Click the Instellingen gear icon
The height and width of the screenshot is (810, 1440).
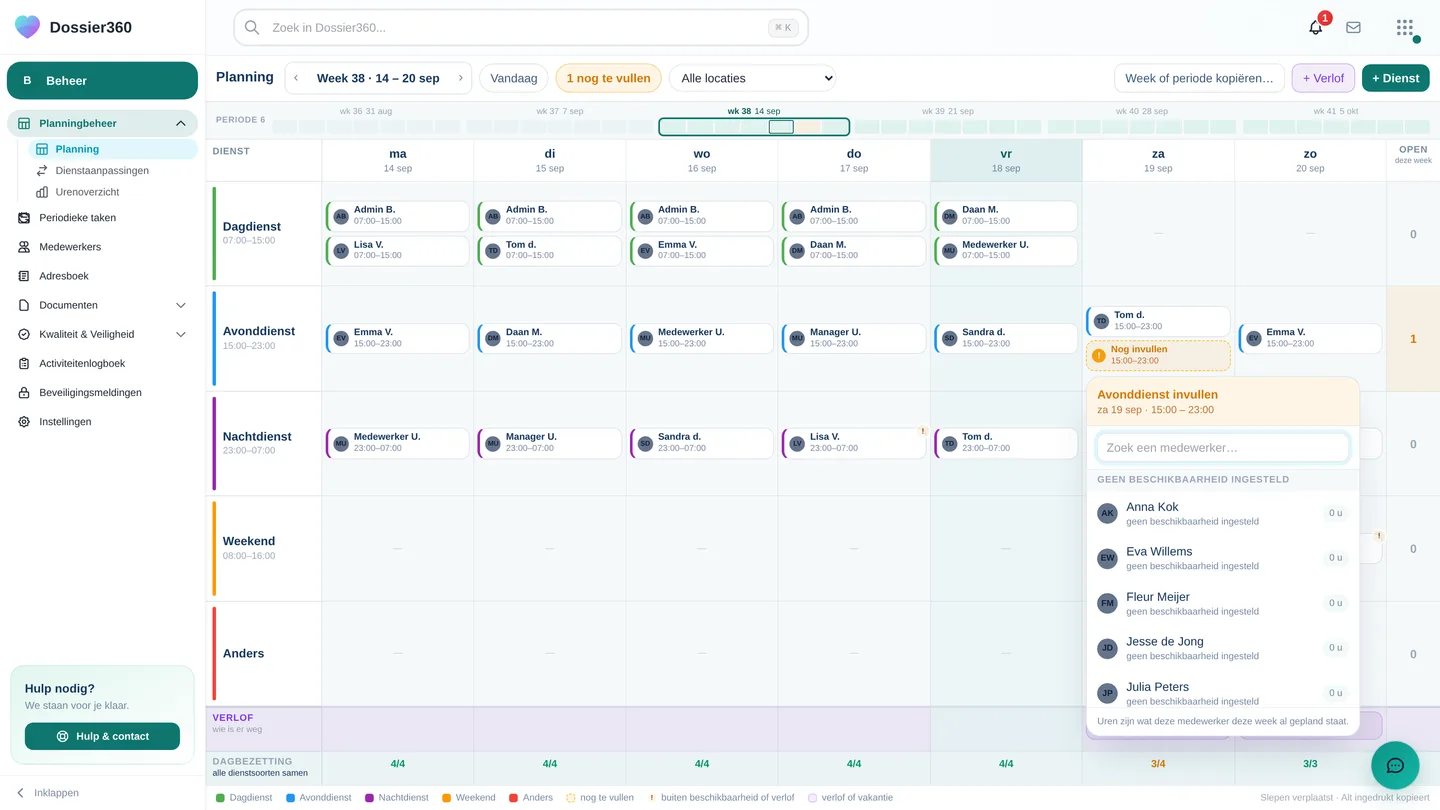[24, 422]
